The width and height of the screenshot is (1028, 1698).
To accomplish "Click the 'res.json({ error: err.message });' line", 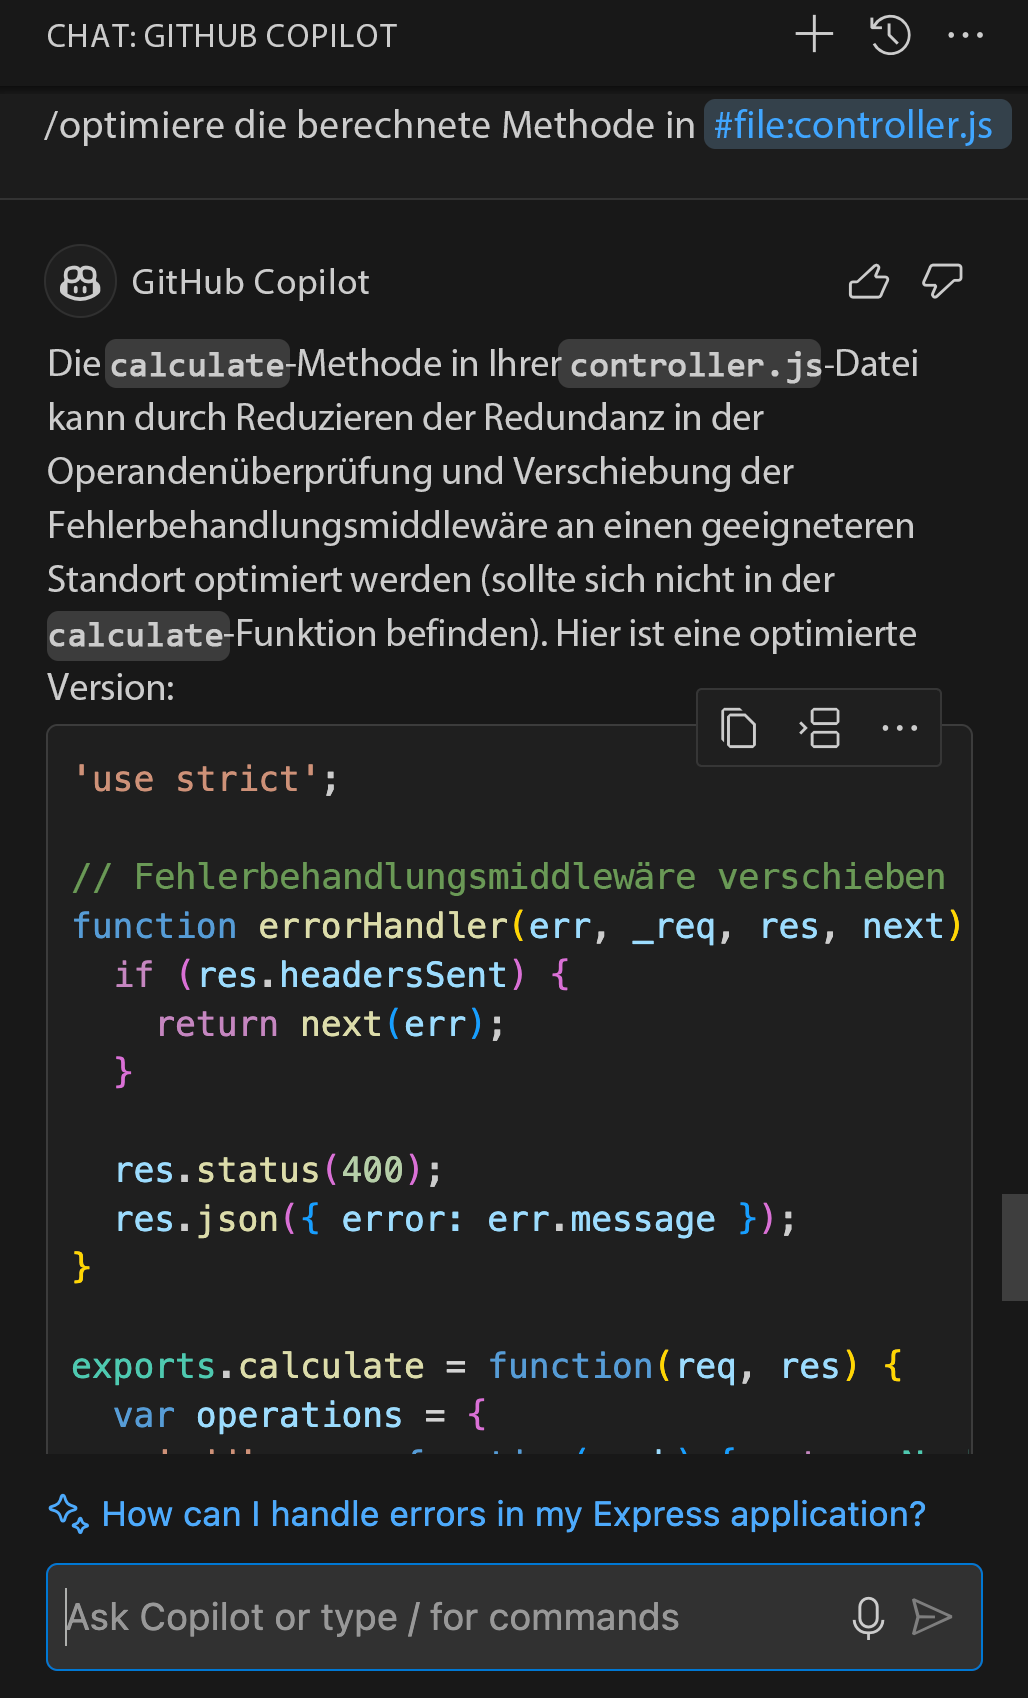I will tap(455, 1219).
